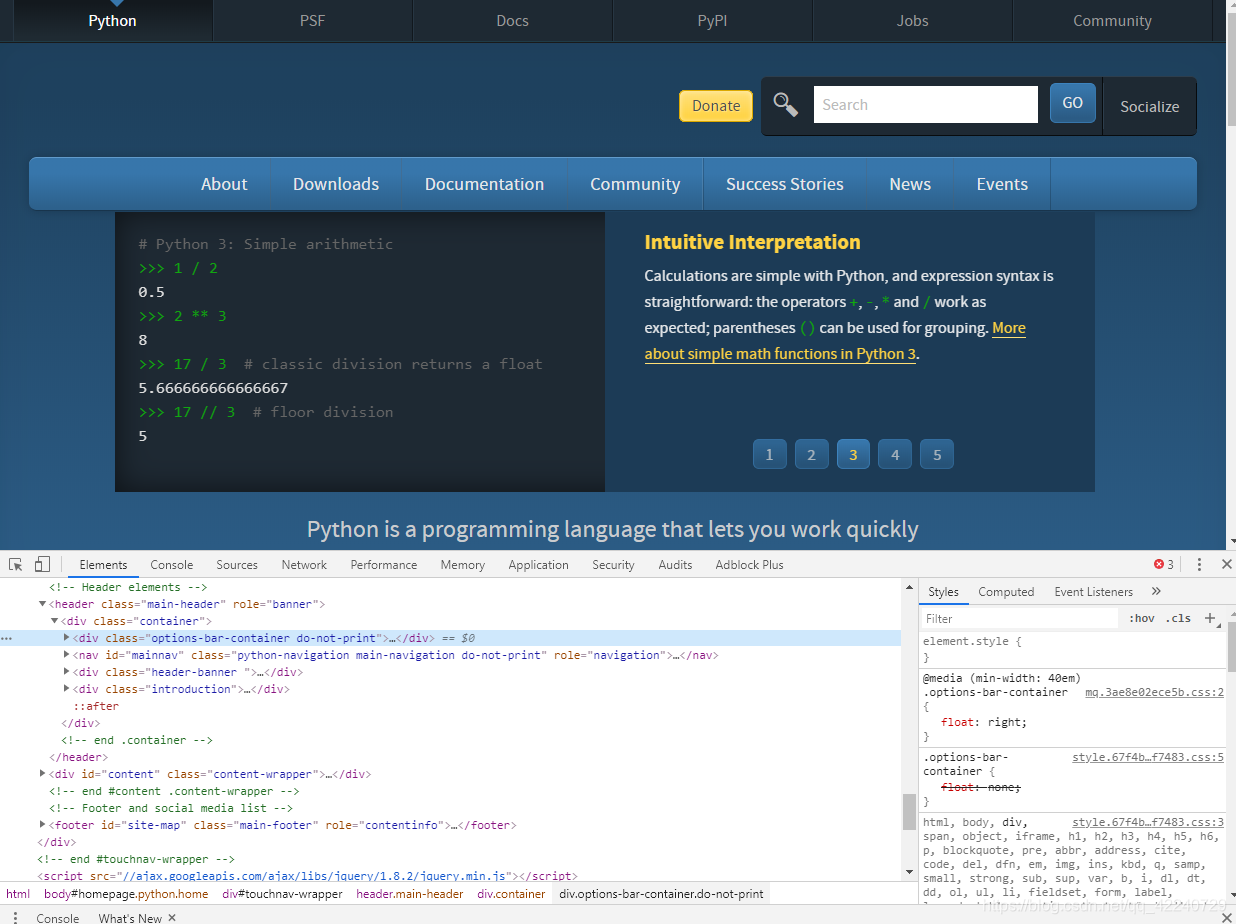The height and width of the screenshot is (924, 1236).
Task: Open DevTools customize three-dot menu
Action: coord(1199,564)
